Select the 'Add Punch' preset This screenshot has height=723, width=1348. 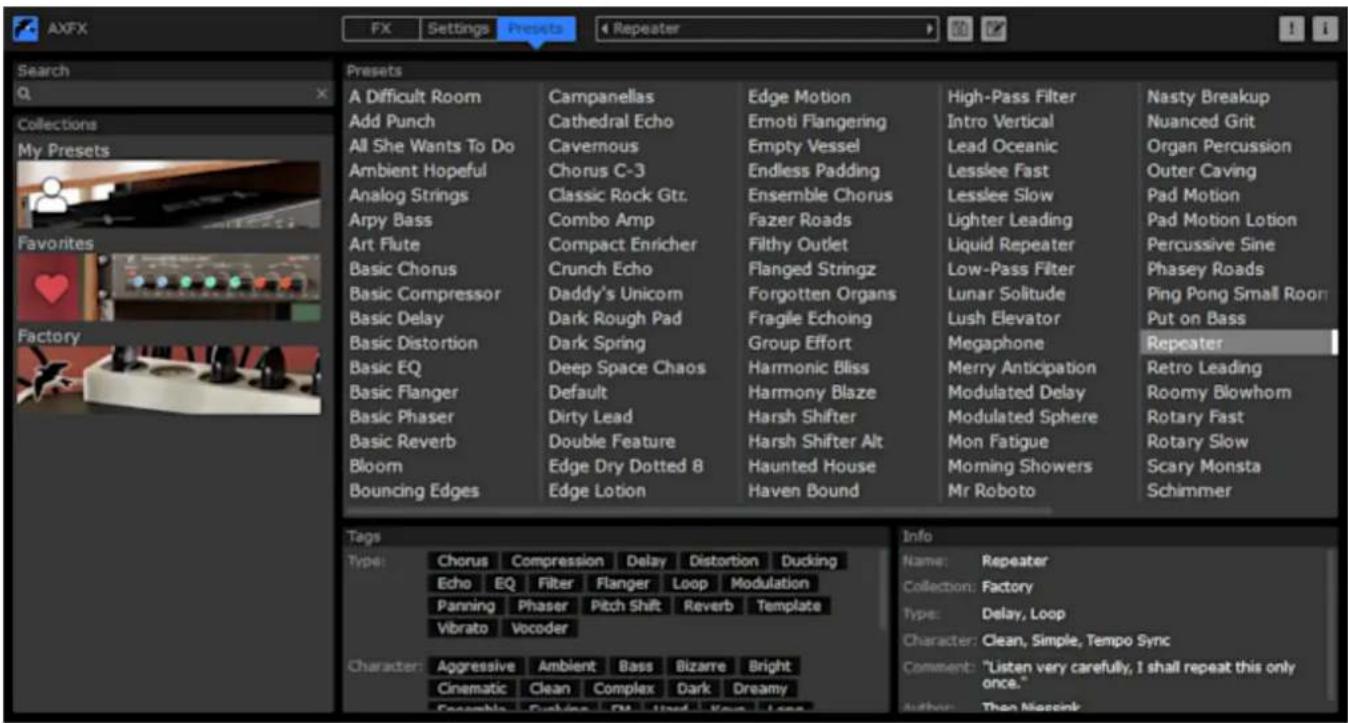coord(392,121)
